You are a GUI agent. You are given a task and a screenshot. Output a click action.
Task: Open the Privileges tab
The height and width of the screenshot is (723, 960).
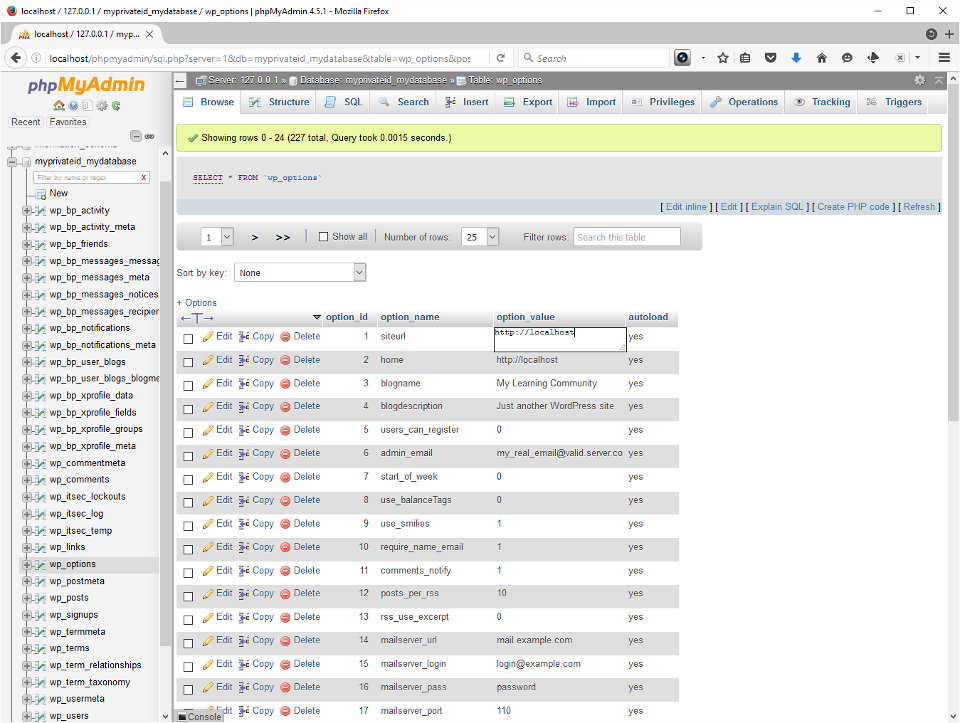(662, 102)
